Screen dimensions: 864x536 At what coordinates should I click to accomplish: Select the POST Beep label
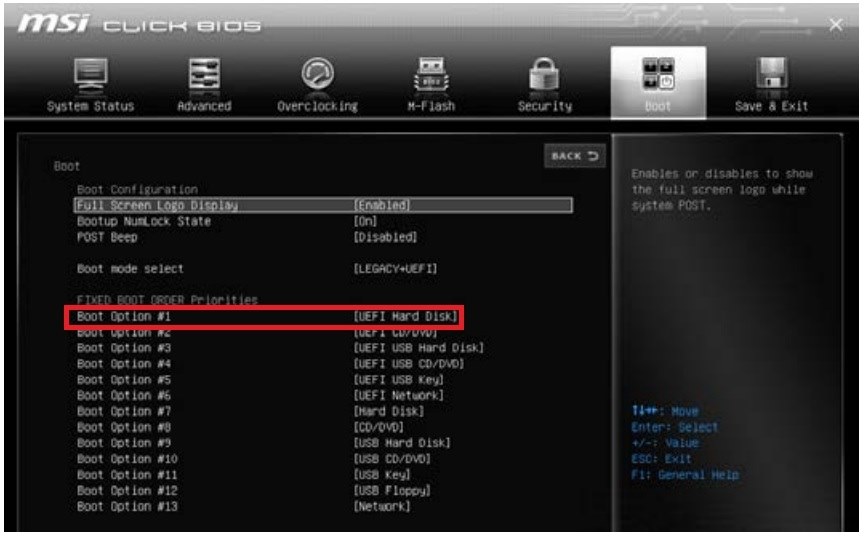click(x=107, y=237)
